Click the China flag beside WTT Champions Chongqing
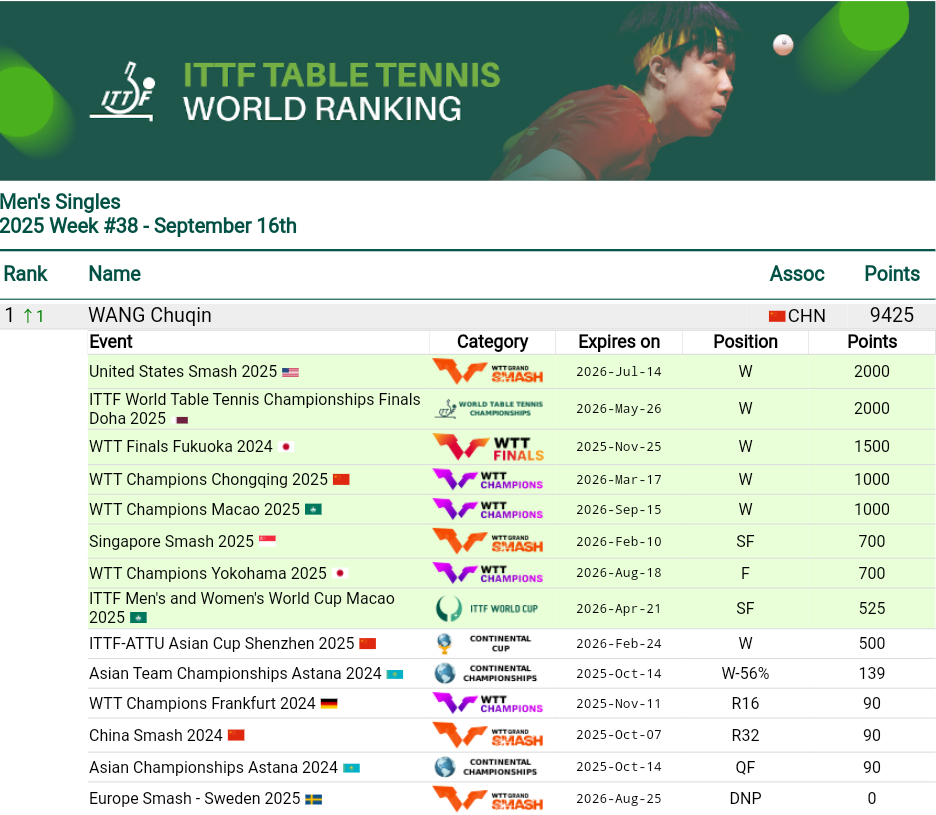This screenshot has width=936, height=815. [341, 479]
